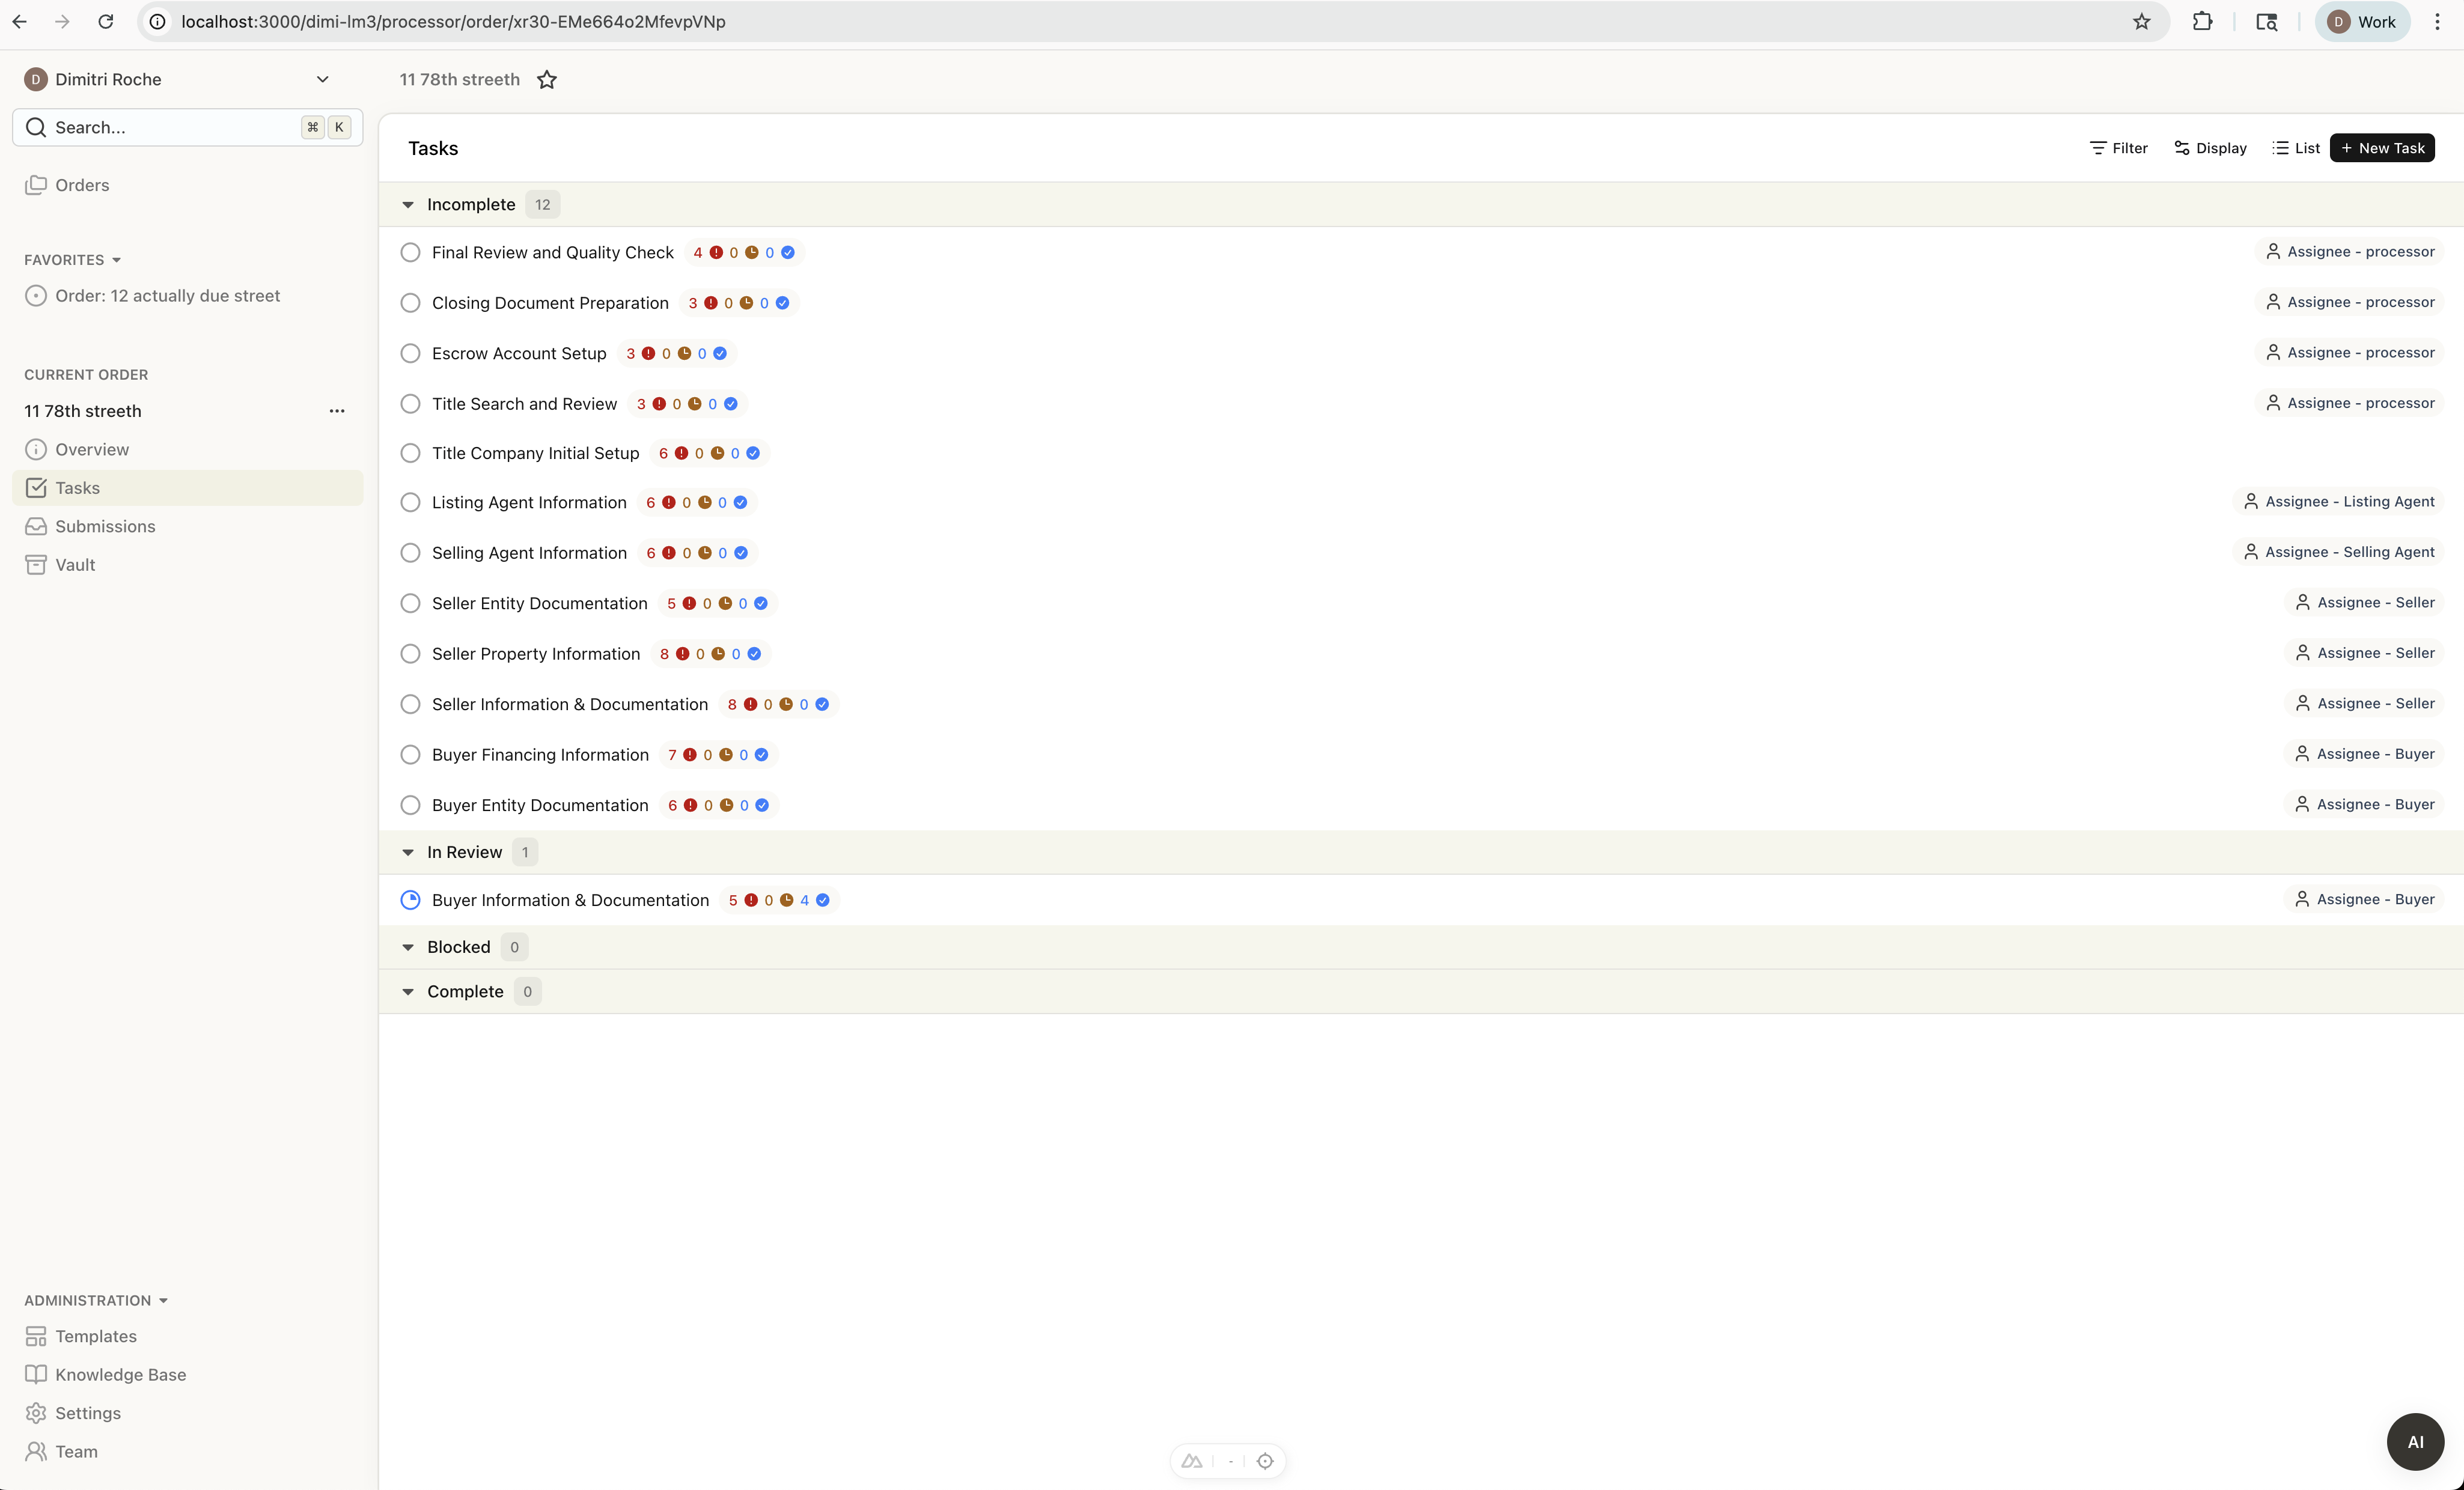Image resolution: width=2464 pixels, height=1490 pixels.
Task: Collapse the In Review group
Action: tap(408, 853)
